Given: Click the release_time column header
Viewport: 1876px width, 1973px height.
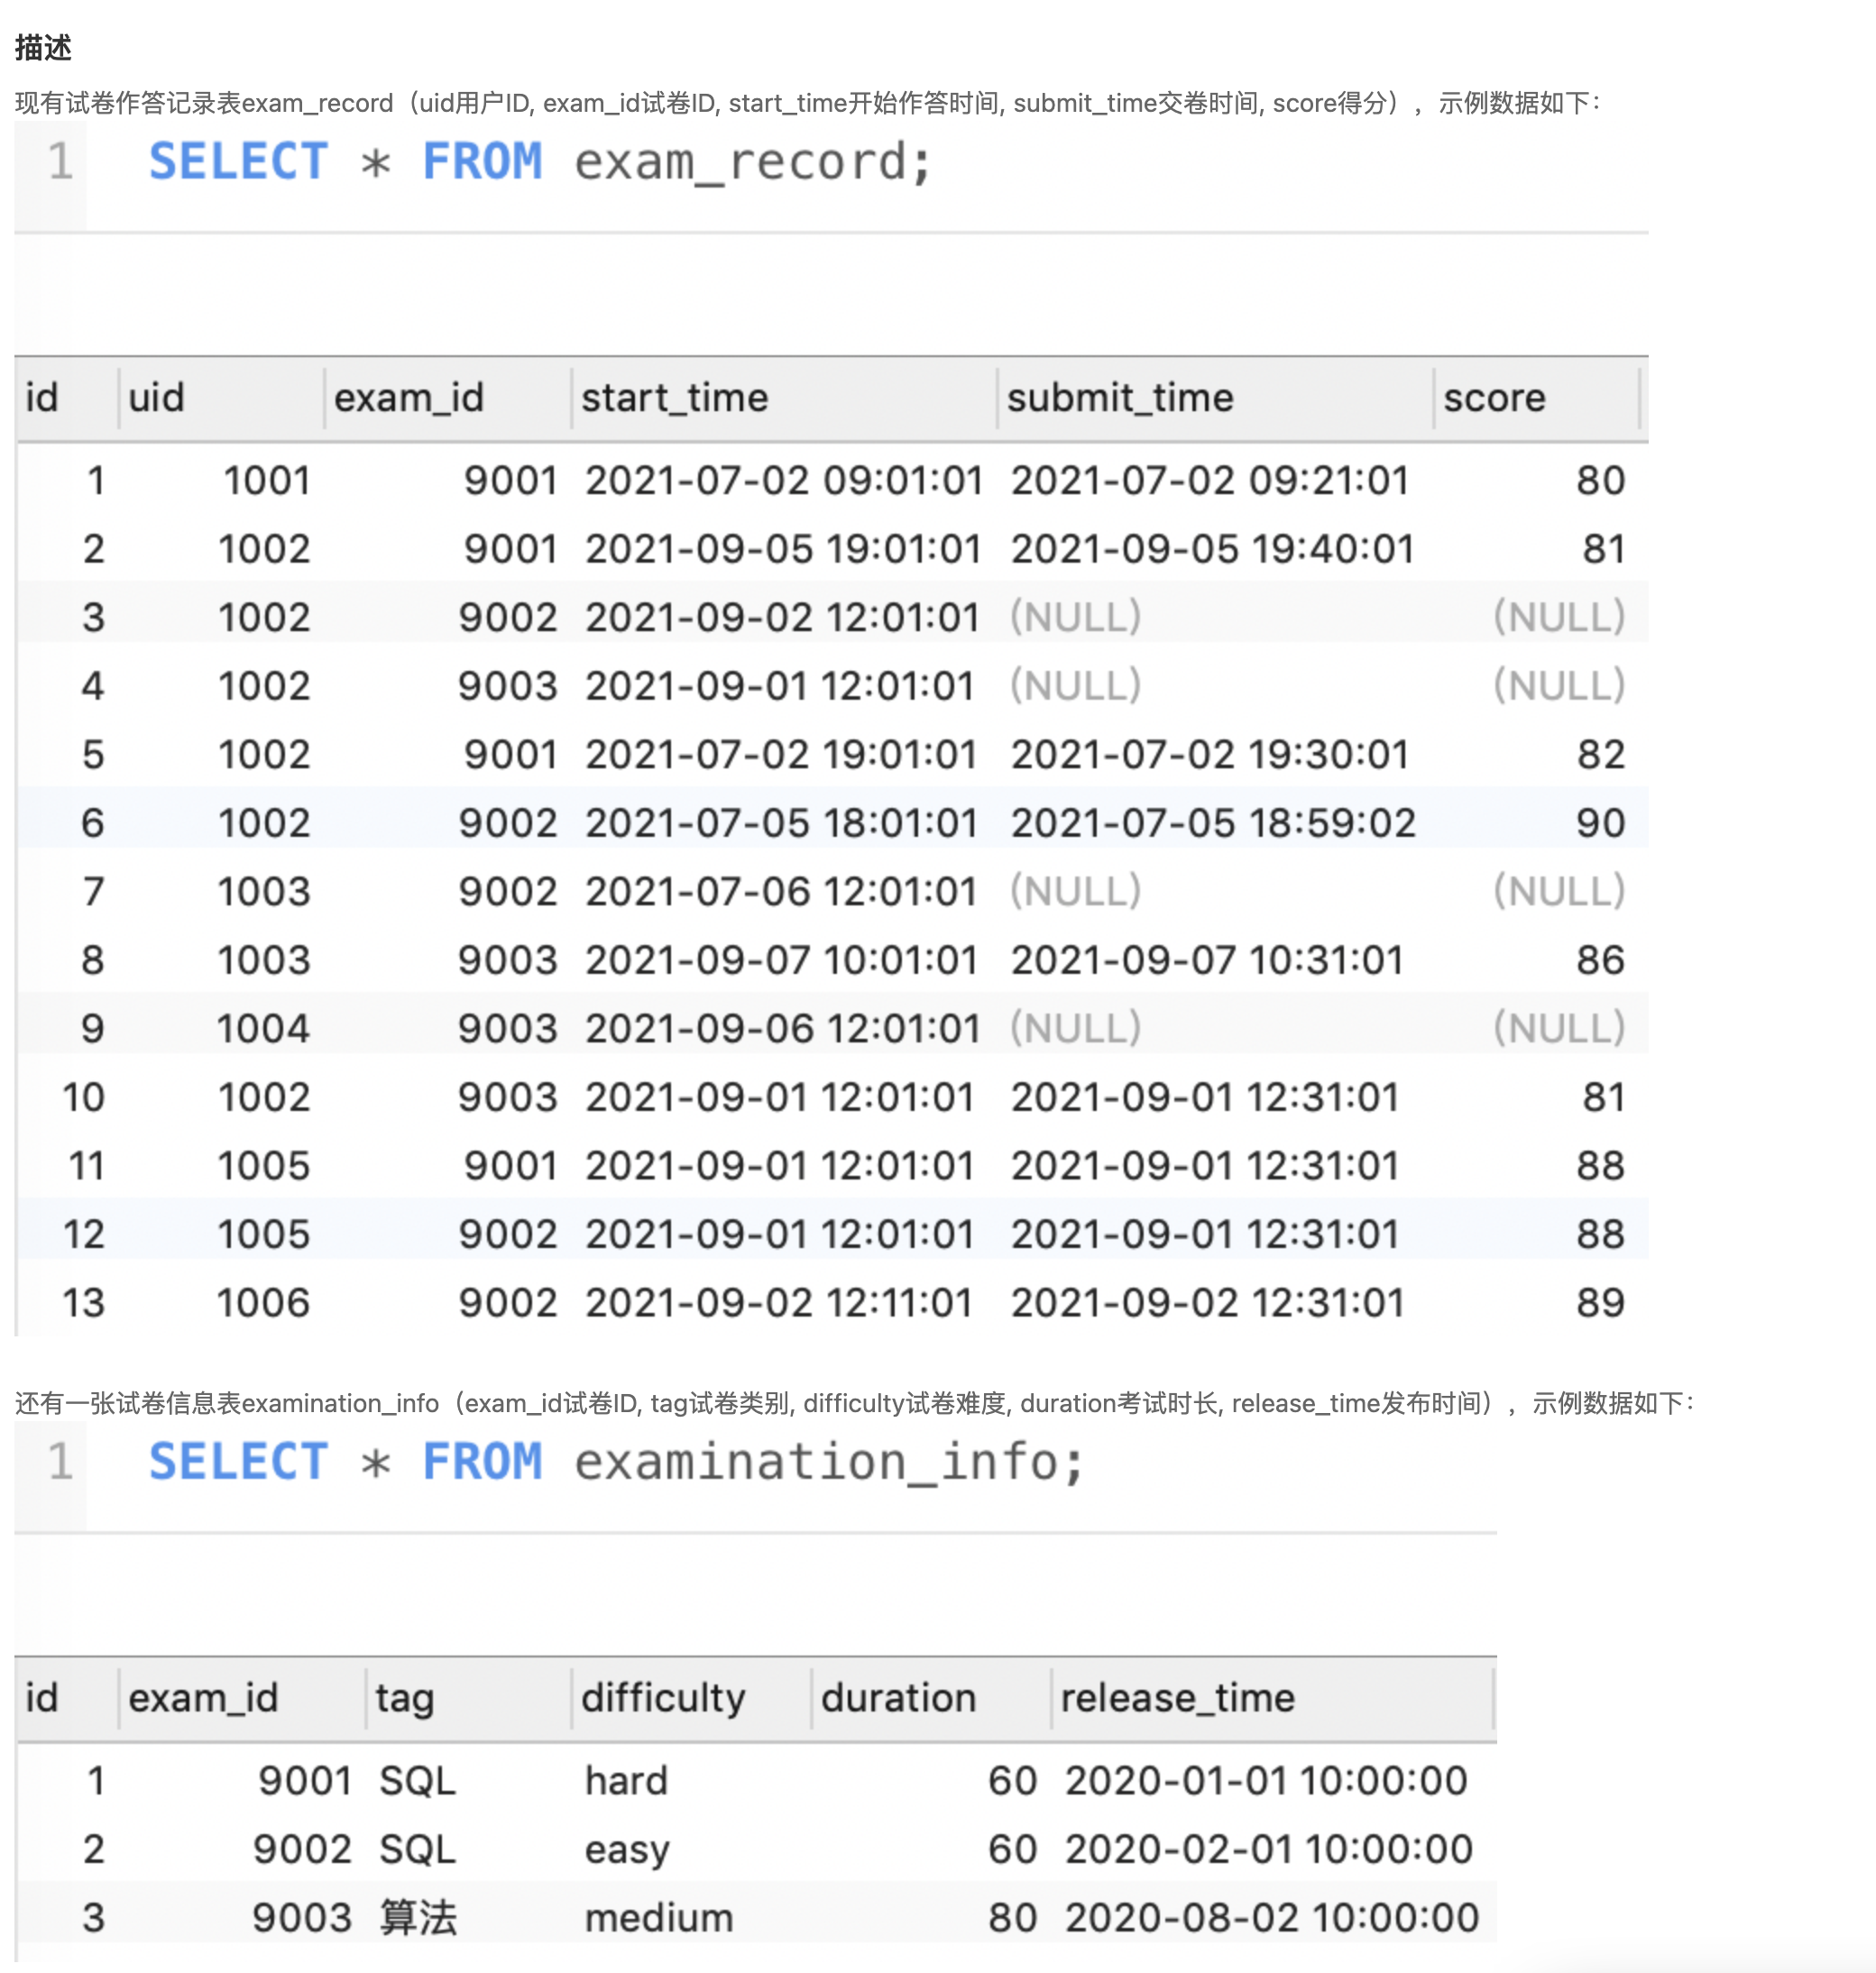Looking at the screenshot, I should point(1177,1698).
